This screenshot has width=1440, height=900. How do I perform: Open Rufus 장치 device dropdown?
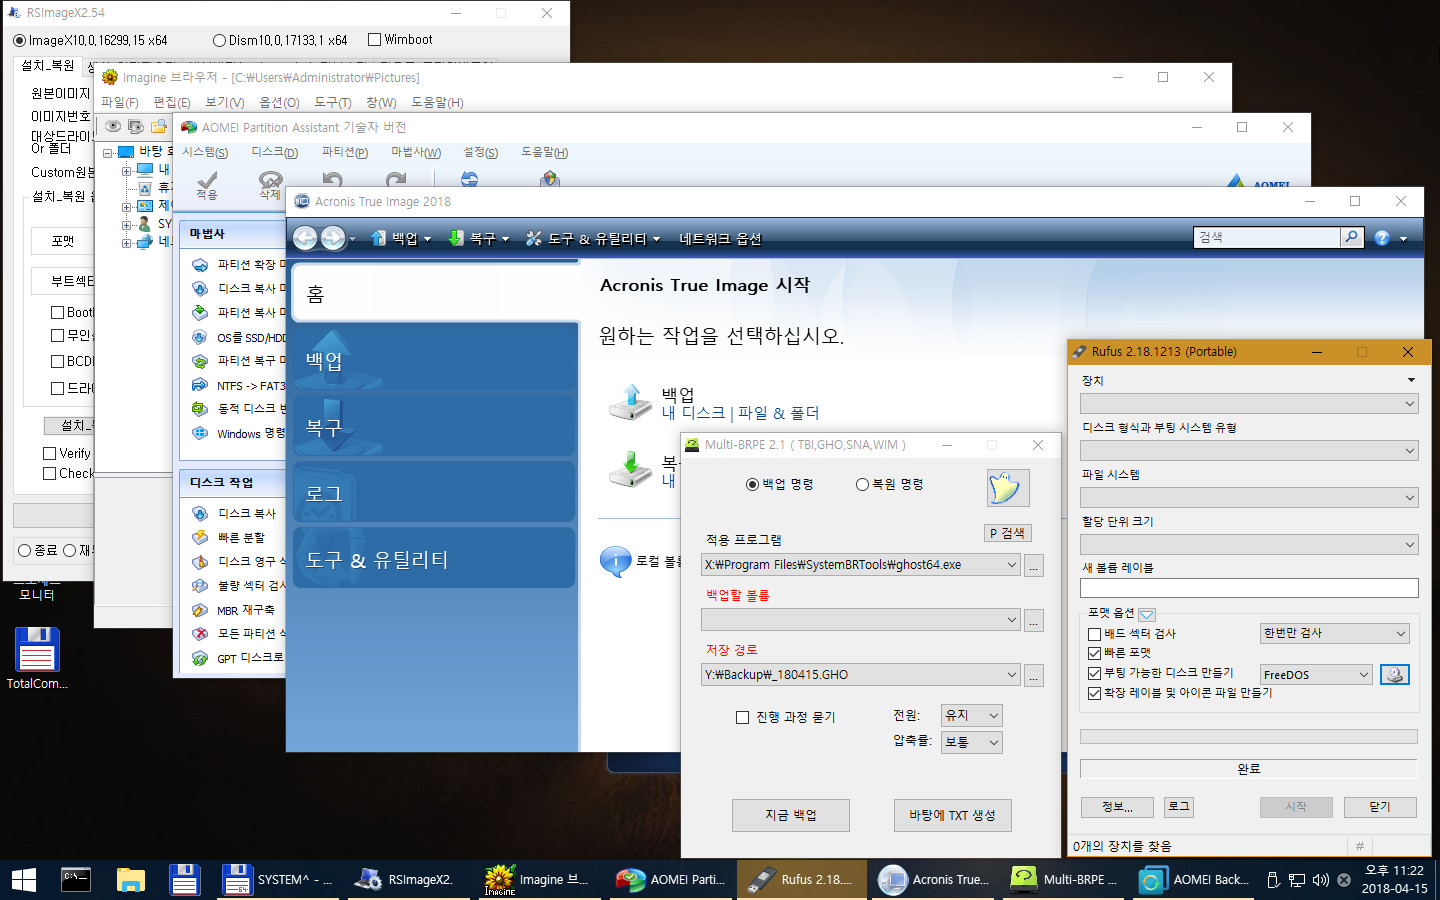pyautogui.click(x=1249, y=404)
